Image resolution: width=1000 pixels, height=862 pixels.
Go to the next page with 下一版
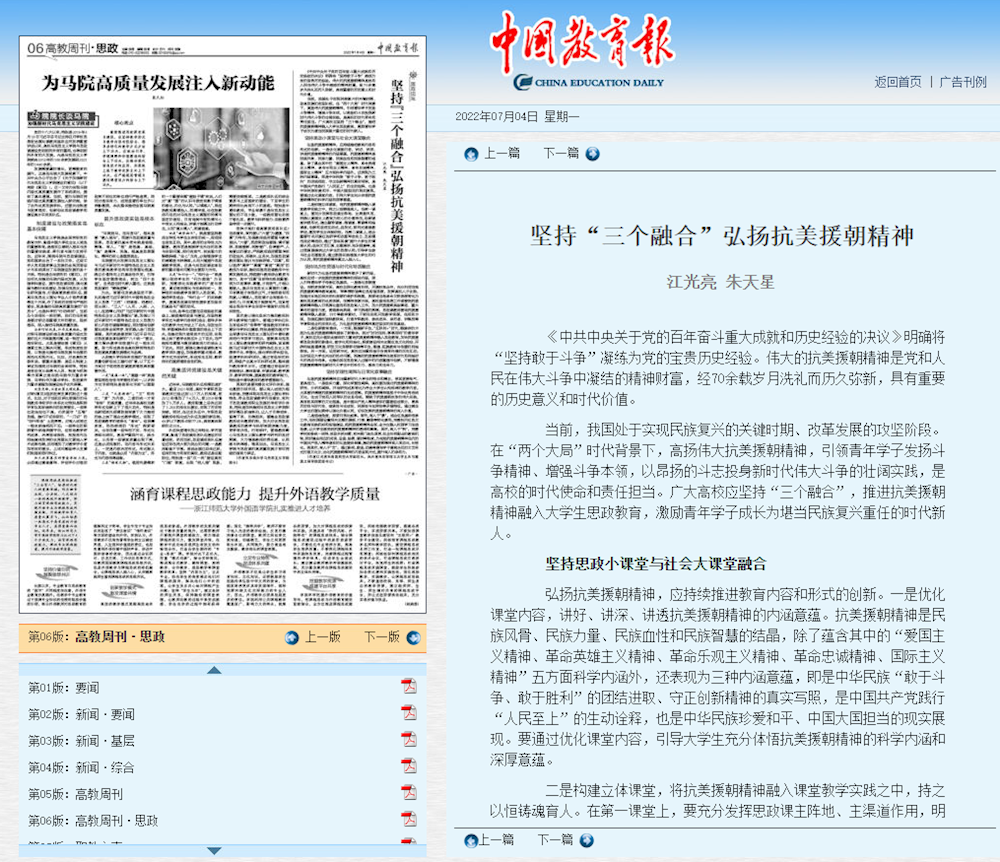tap(381, 637)
